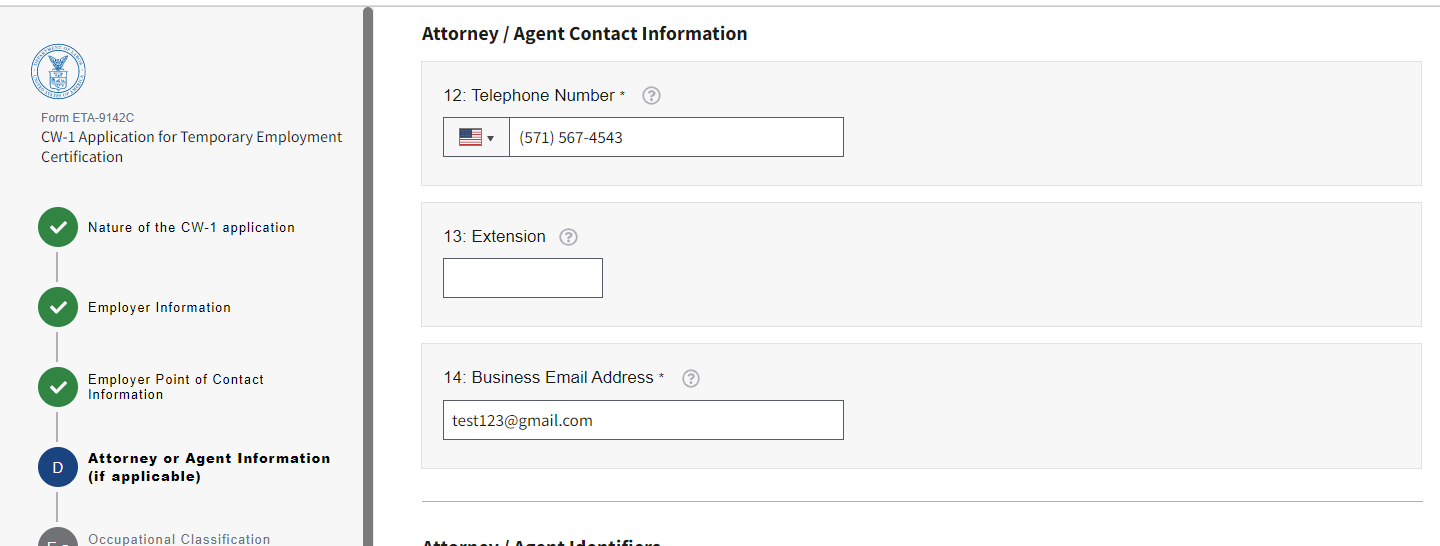The image size is (1440, 546).
Task: Open the country flag phone code dropdown
Action: pyautogui.click(x=476, y=137)
